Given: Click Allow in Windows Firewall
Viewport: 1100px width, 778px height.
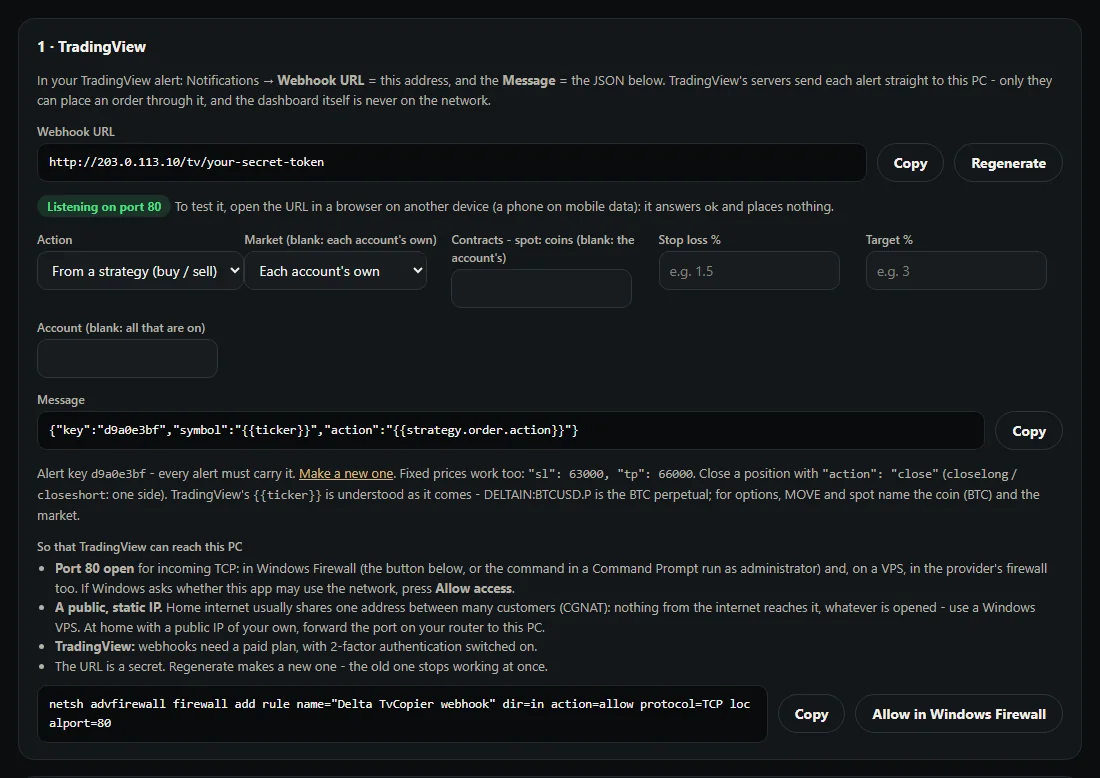Looking at the screenshot, I should pyautogui.click(x=958, y=714).
